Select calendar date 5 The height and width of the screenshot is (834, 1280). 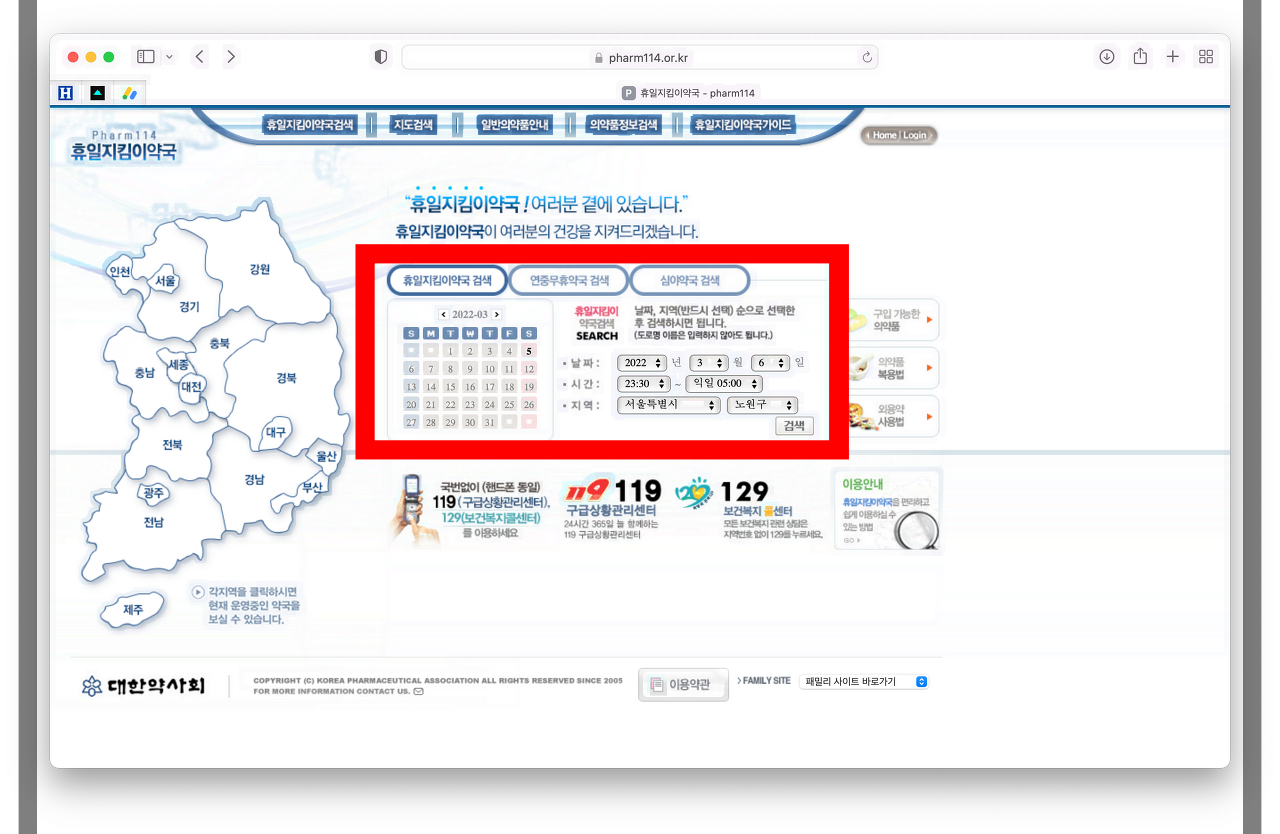529,351
